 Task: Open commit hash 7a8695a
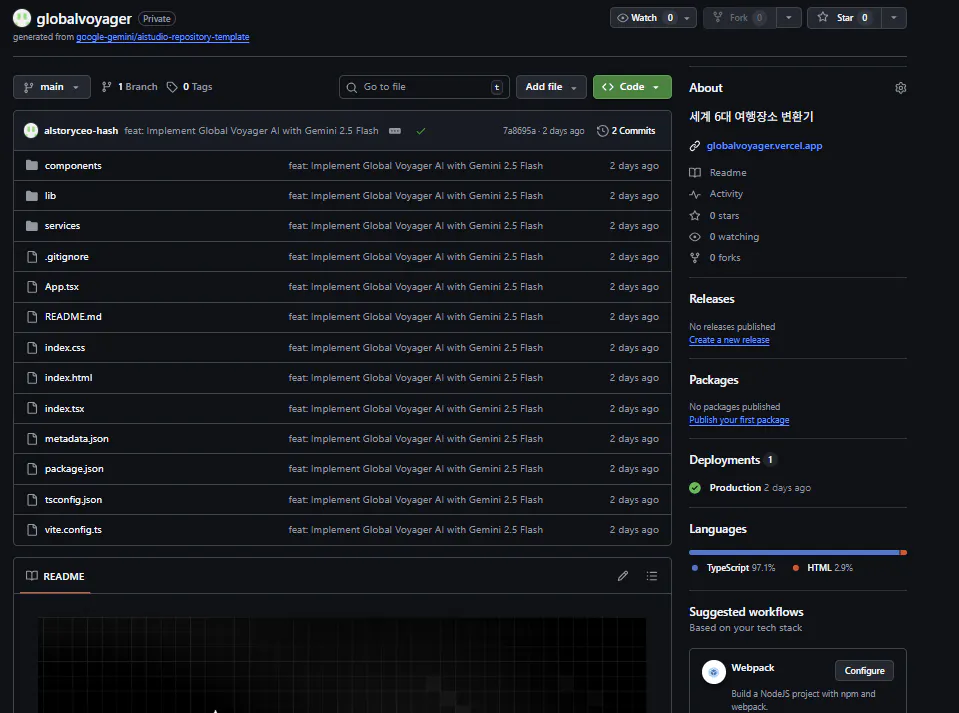pyautogui.click(x=519, y=131)
